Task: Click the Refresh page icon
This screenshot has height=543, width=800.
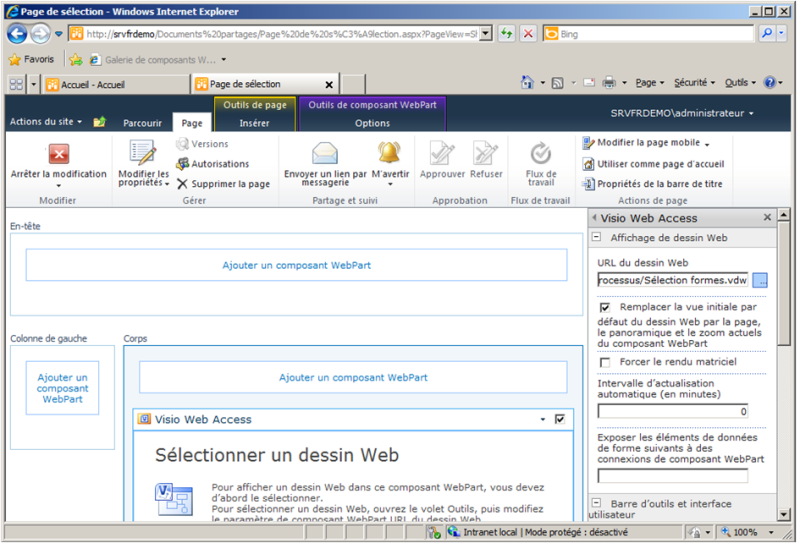Action: [506, 34]
